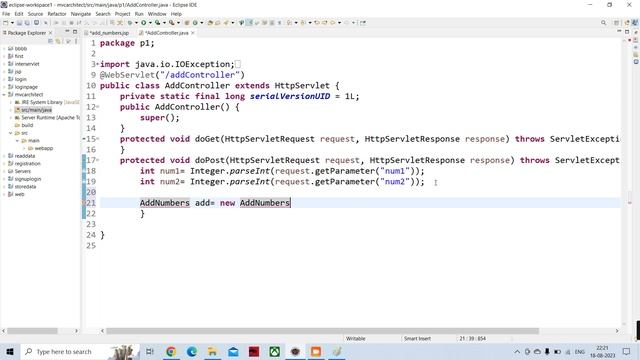Minimize the editor area

click(x=619, y=32)
